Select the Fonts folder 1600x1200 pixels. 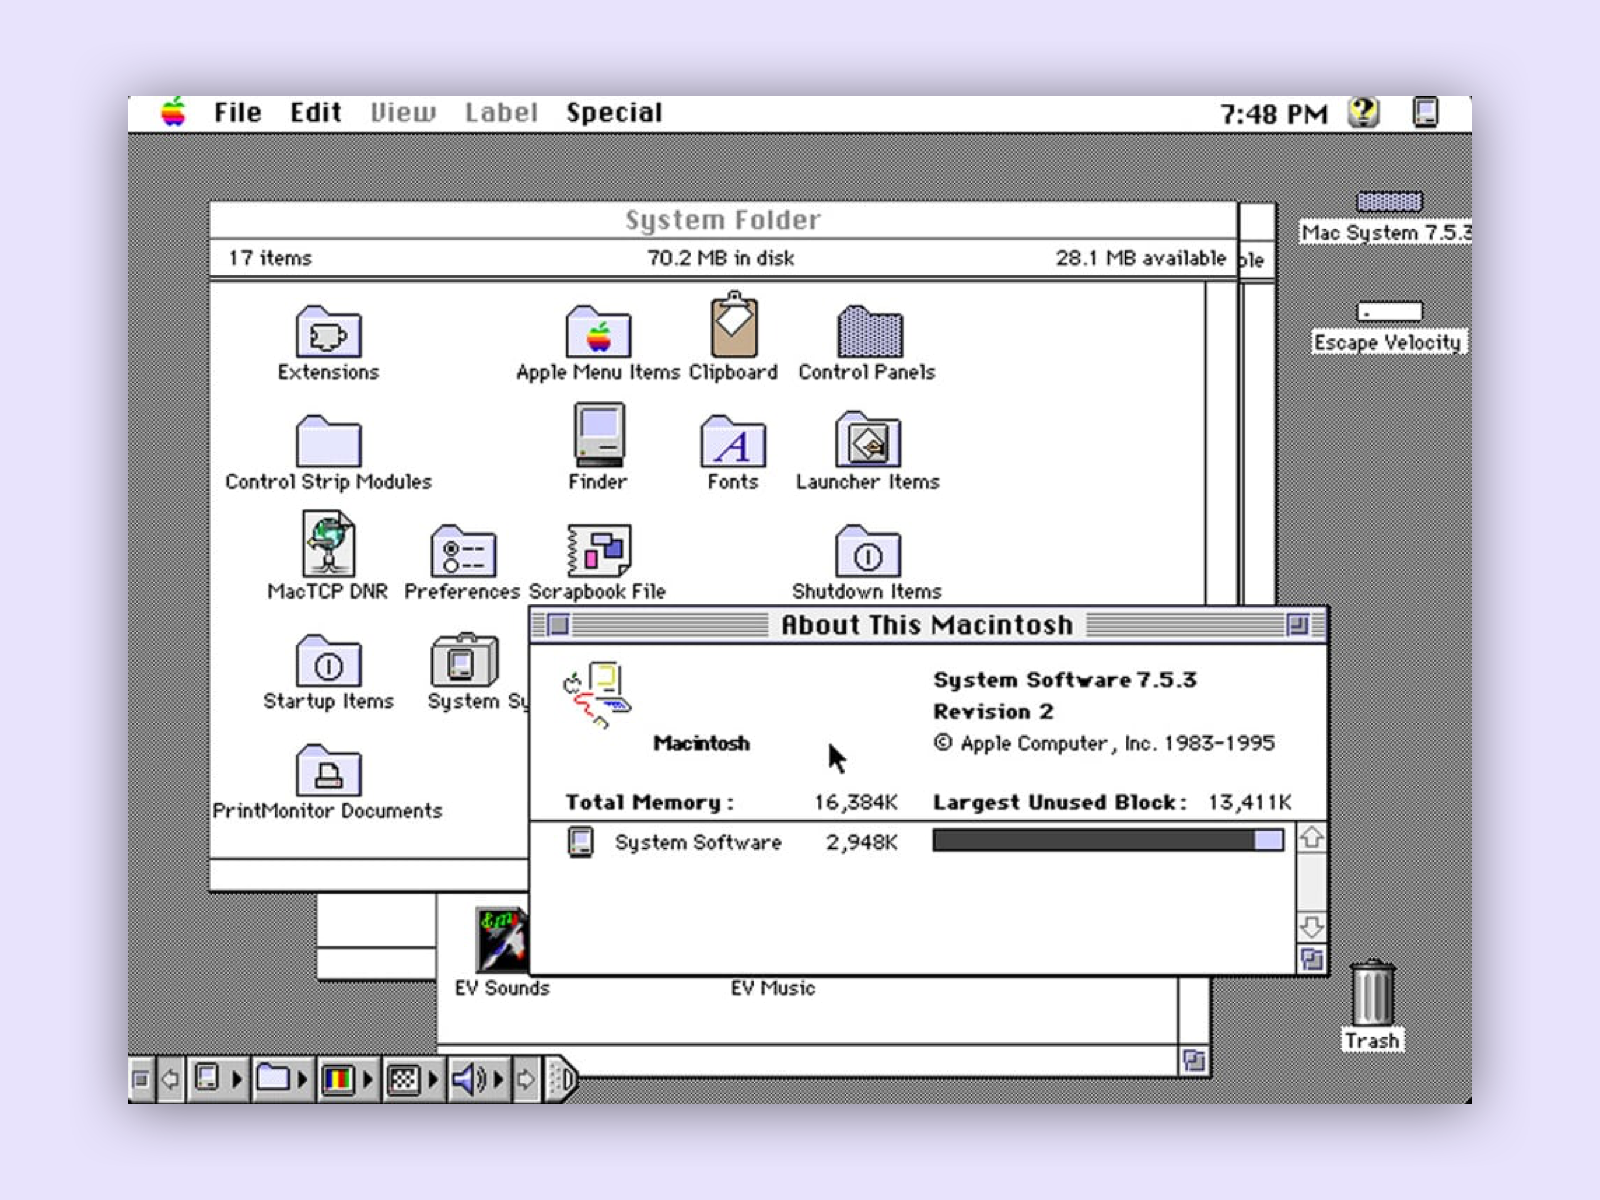point(733,441)
